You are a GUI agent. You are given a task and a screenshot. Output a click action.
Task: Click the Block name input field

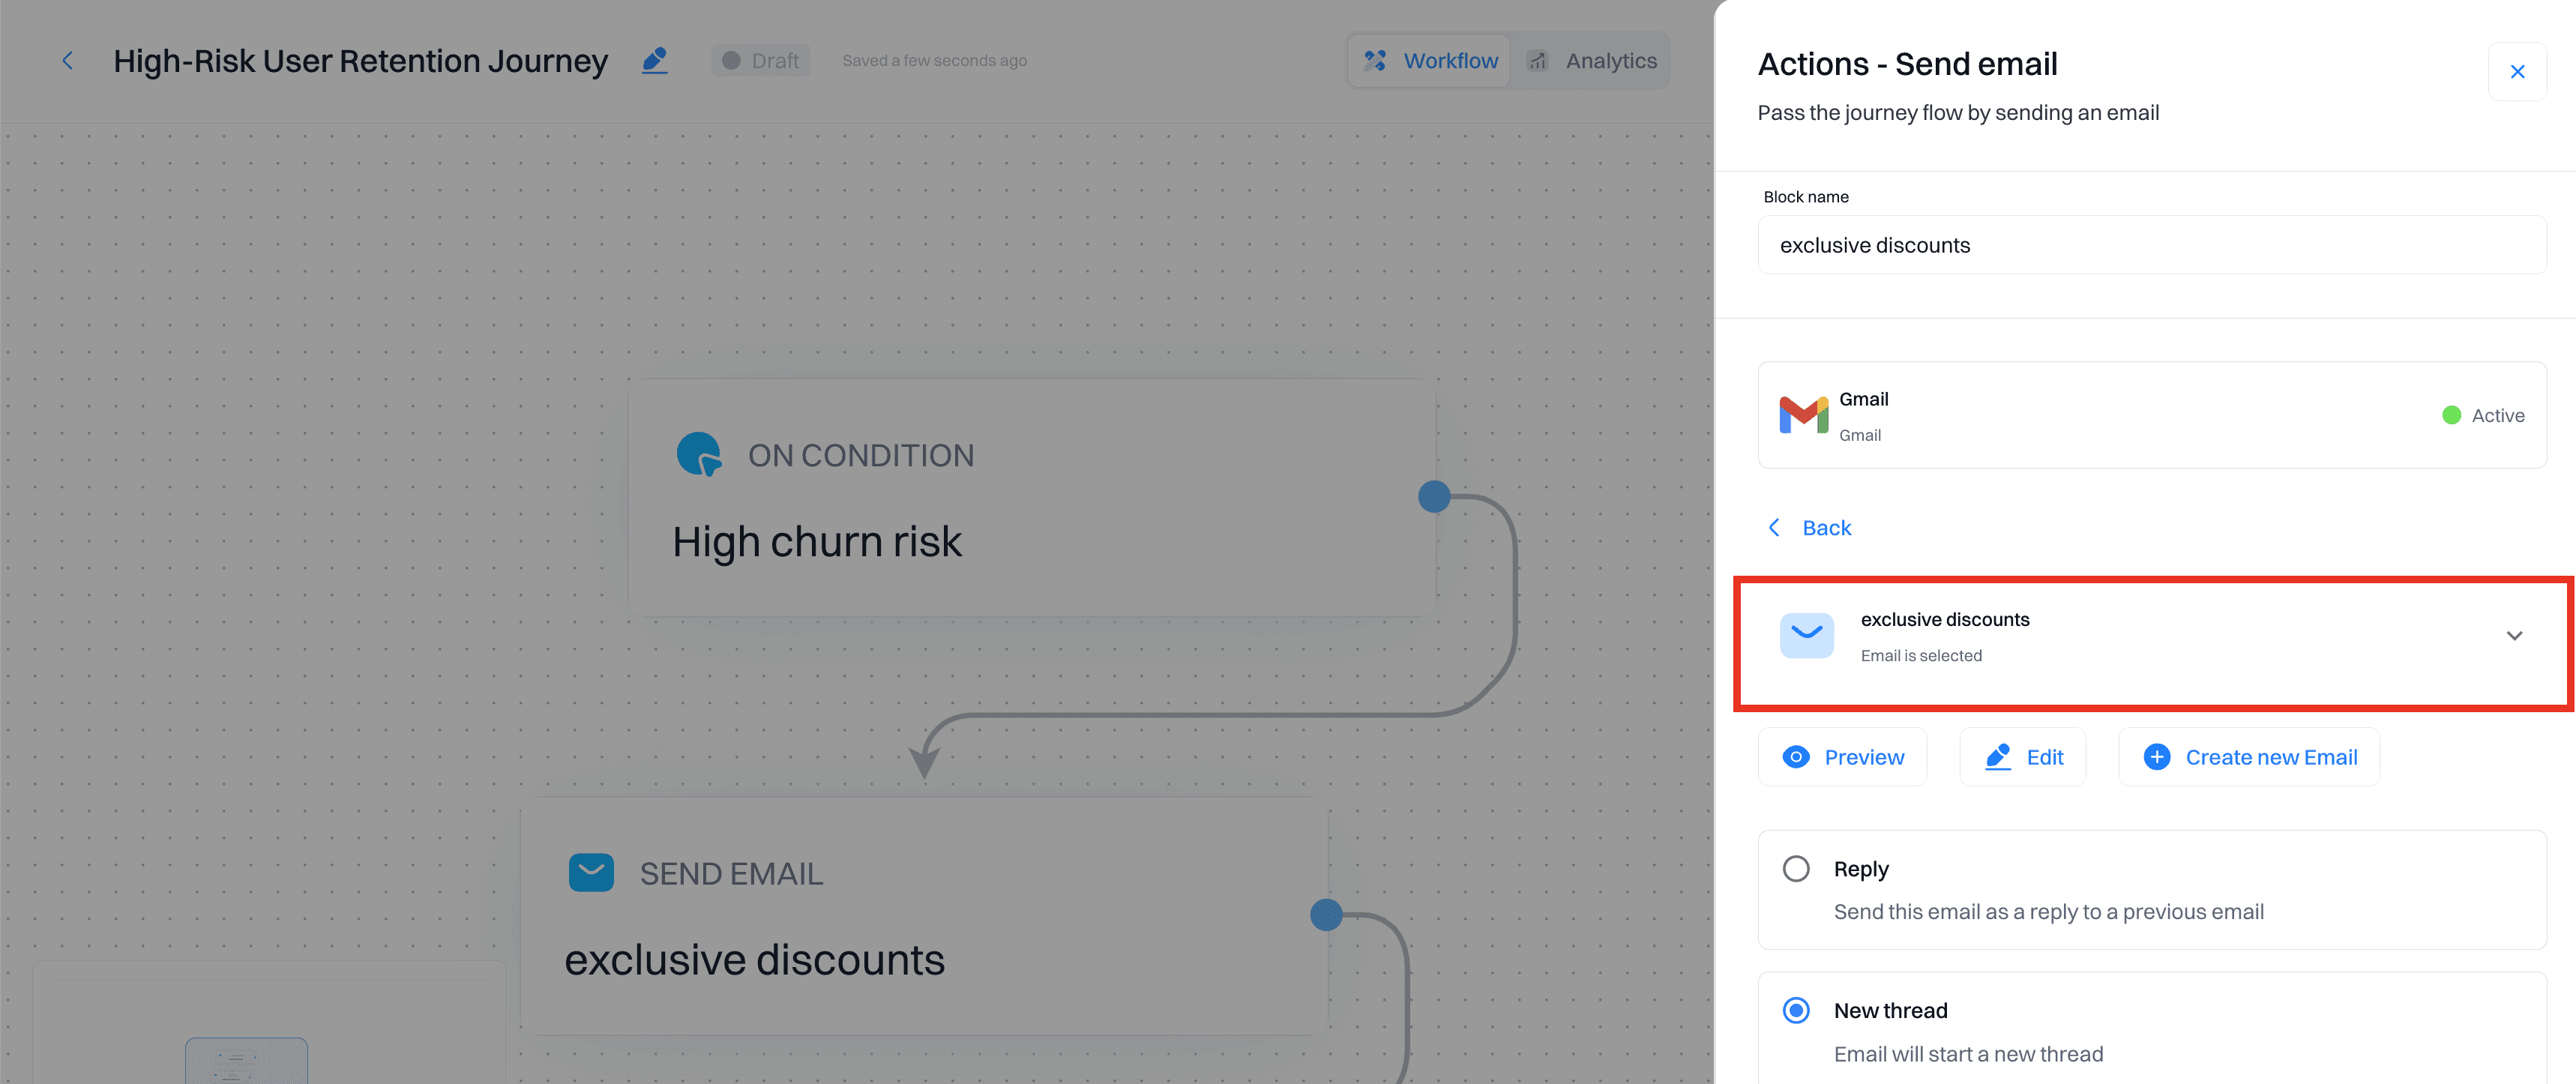coord(2150,244)
